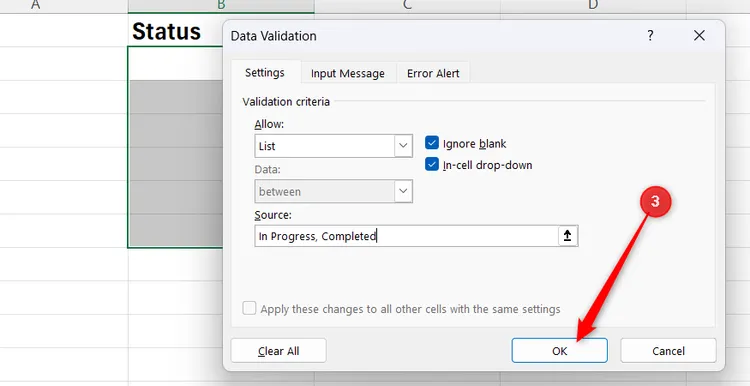Viewport: 750px width, 386px height.
Task: Select column B header
Action: tap(221, 6)
